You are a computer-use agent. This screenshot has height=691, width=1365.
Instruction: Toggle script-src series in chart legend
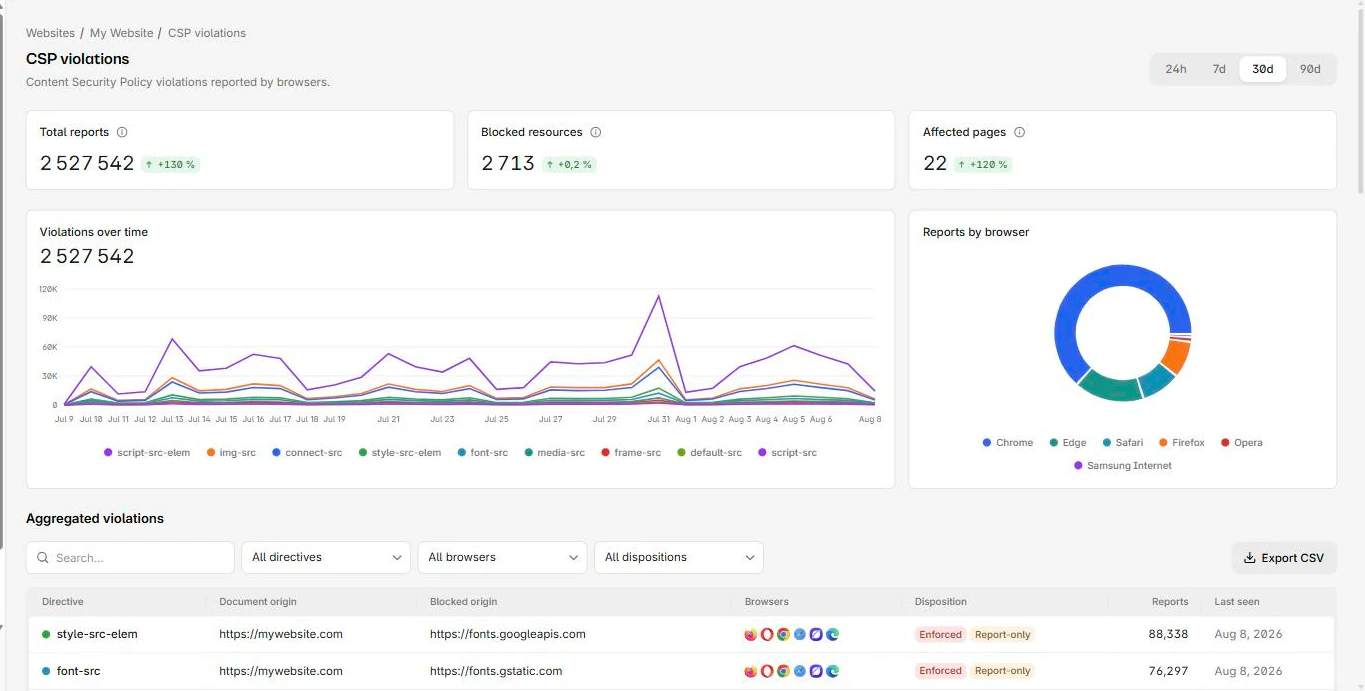787,453
